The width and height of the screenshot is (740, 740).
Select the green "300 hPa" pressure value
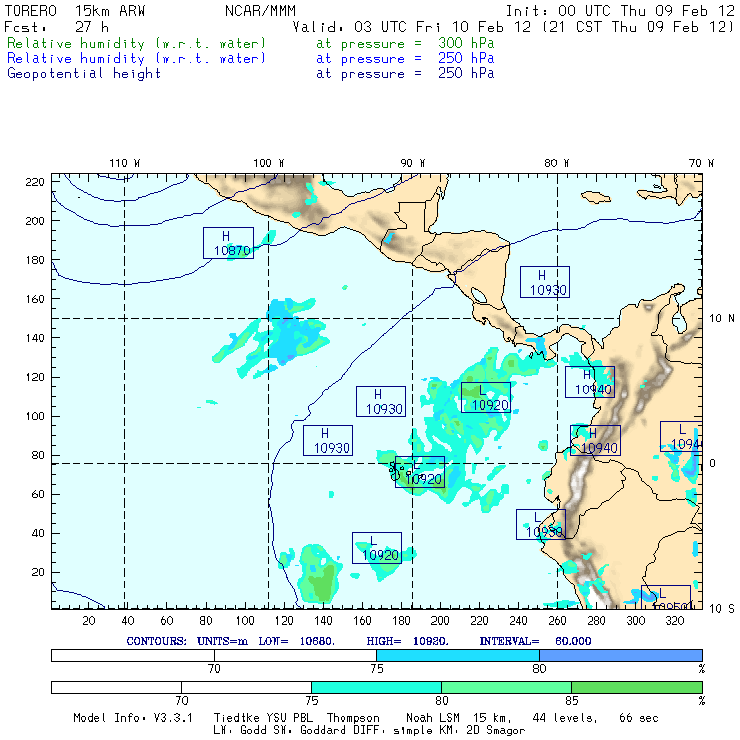pyautogui.click(x=466, y=43)
